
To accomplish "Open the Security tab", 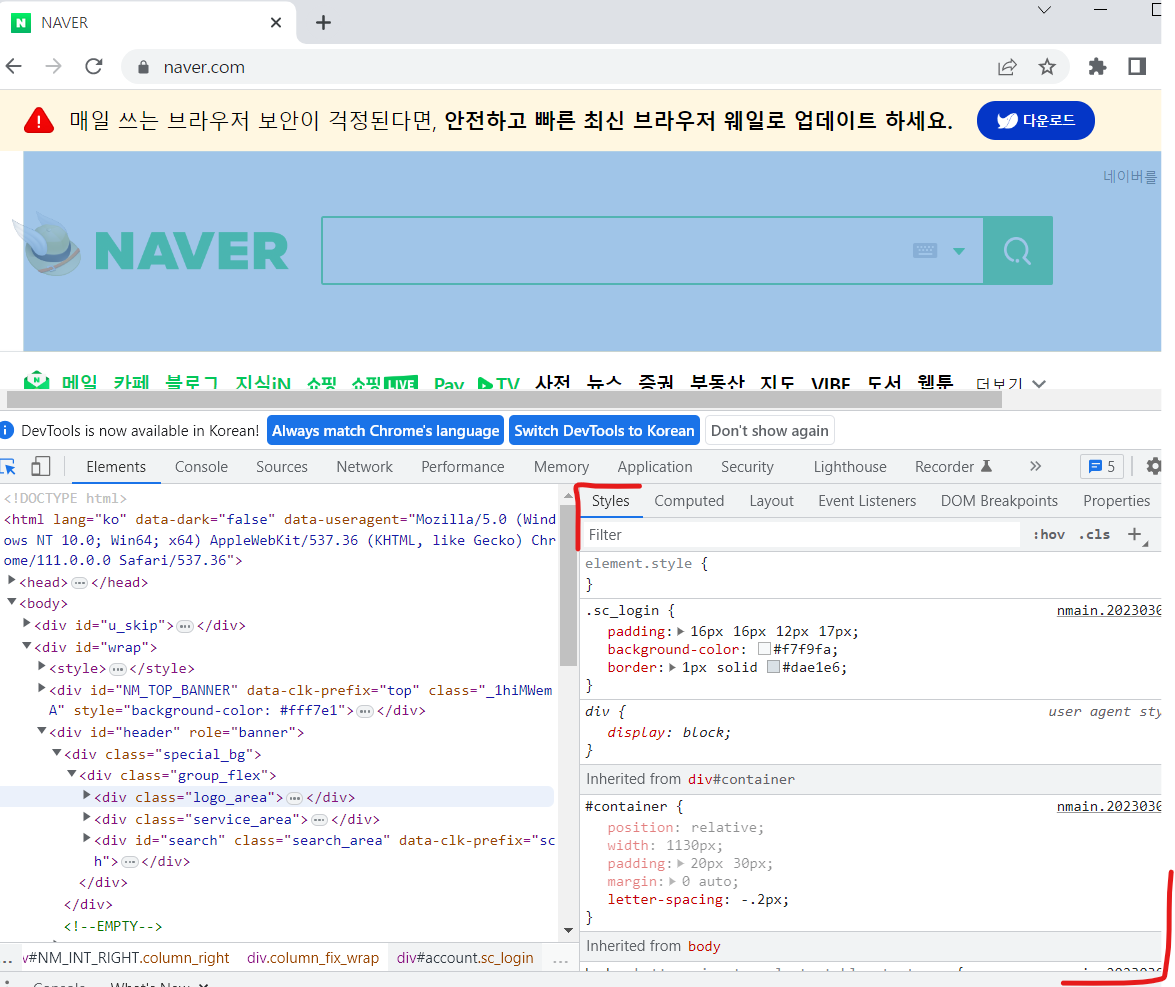I will (x=747, y=467).
